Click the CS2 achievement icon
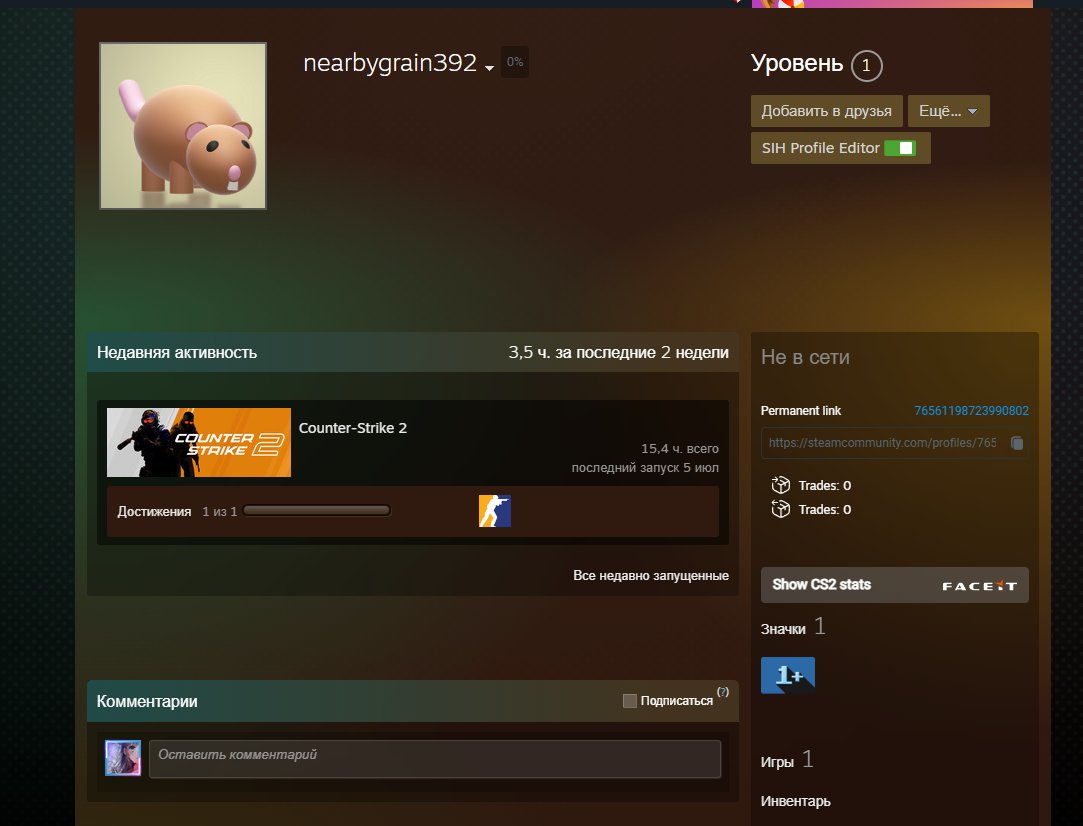The image size is (1083, 826). [x=495, y=511]
